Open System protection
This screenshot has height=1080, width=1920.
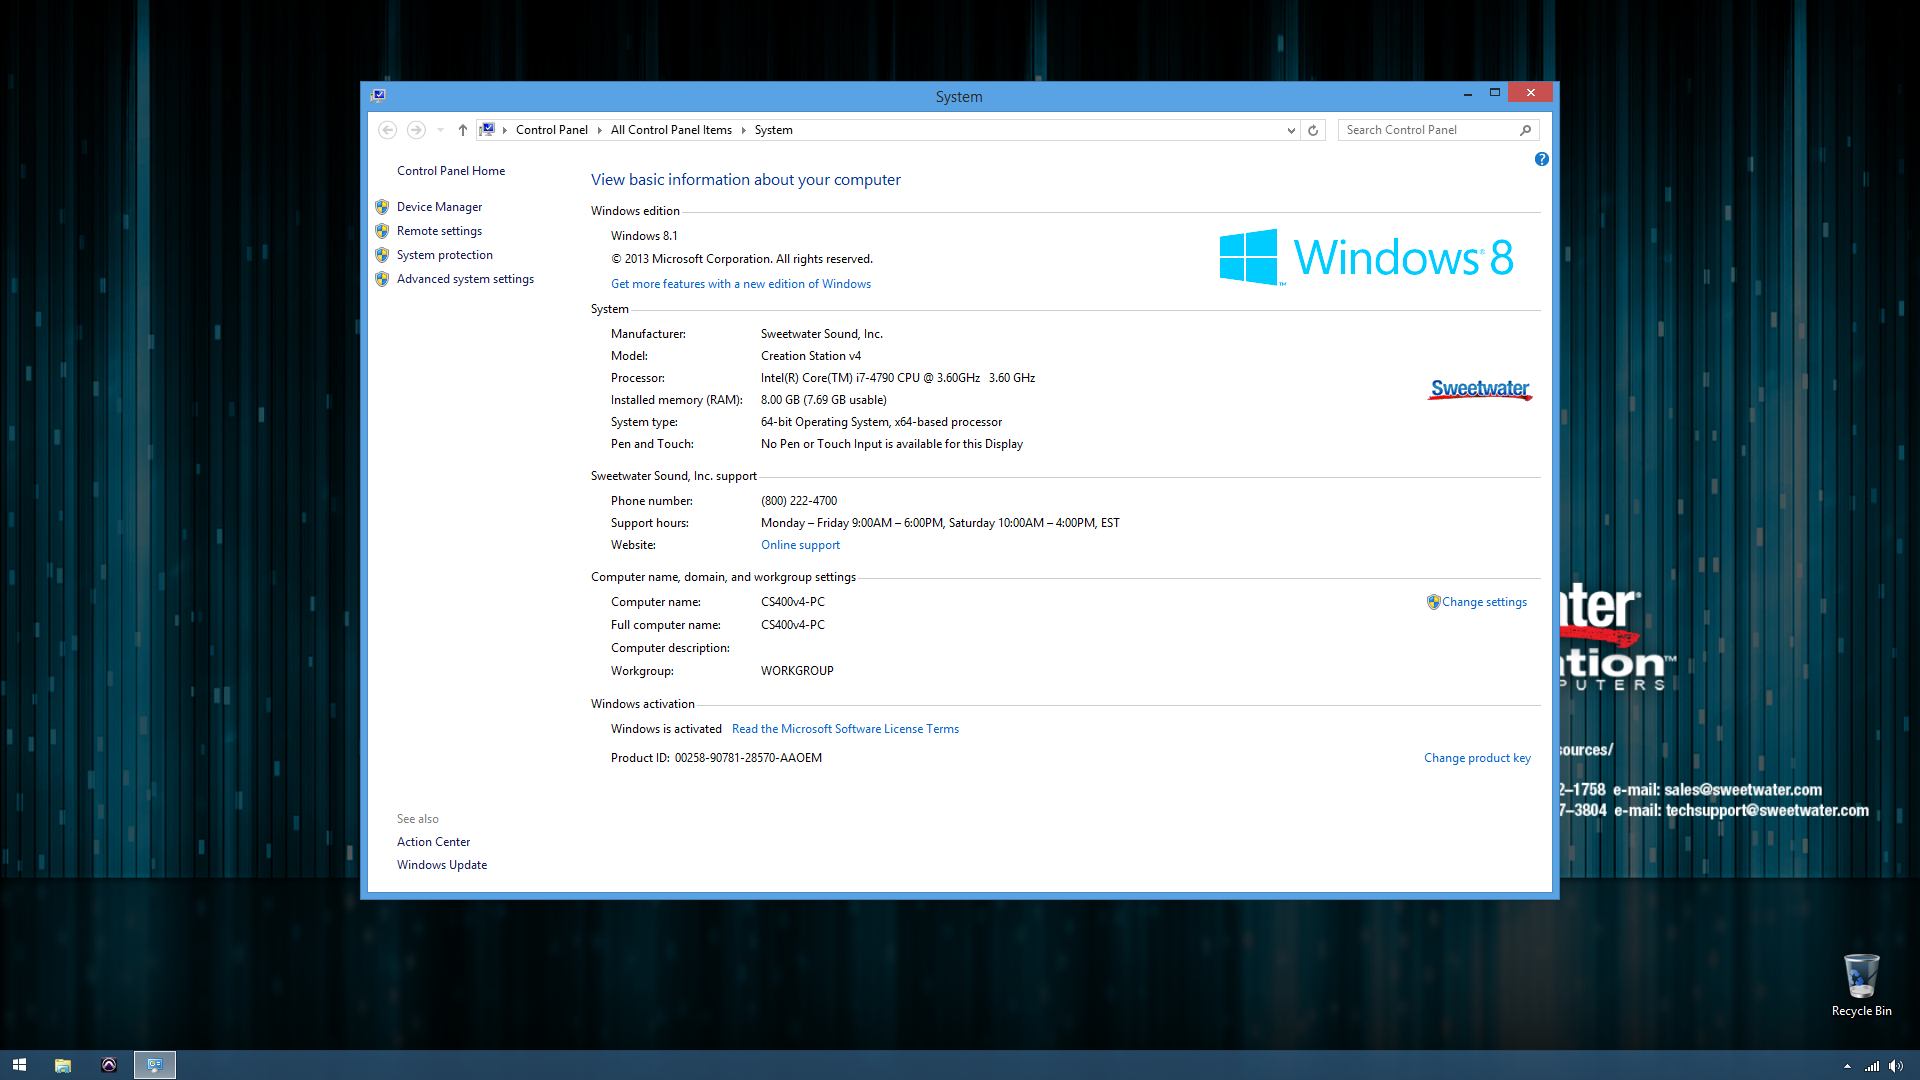pyautogui.click(x=444, y=255)
